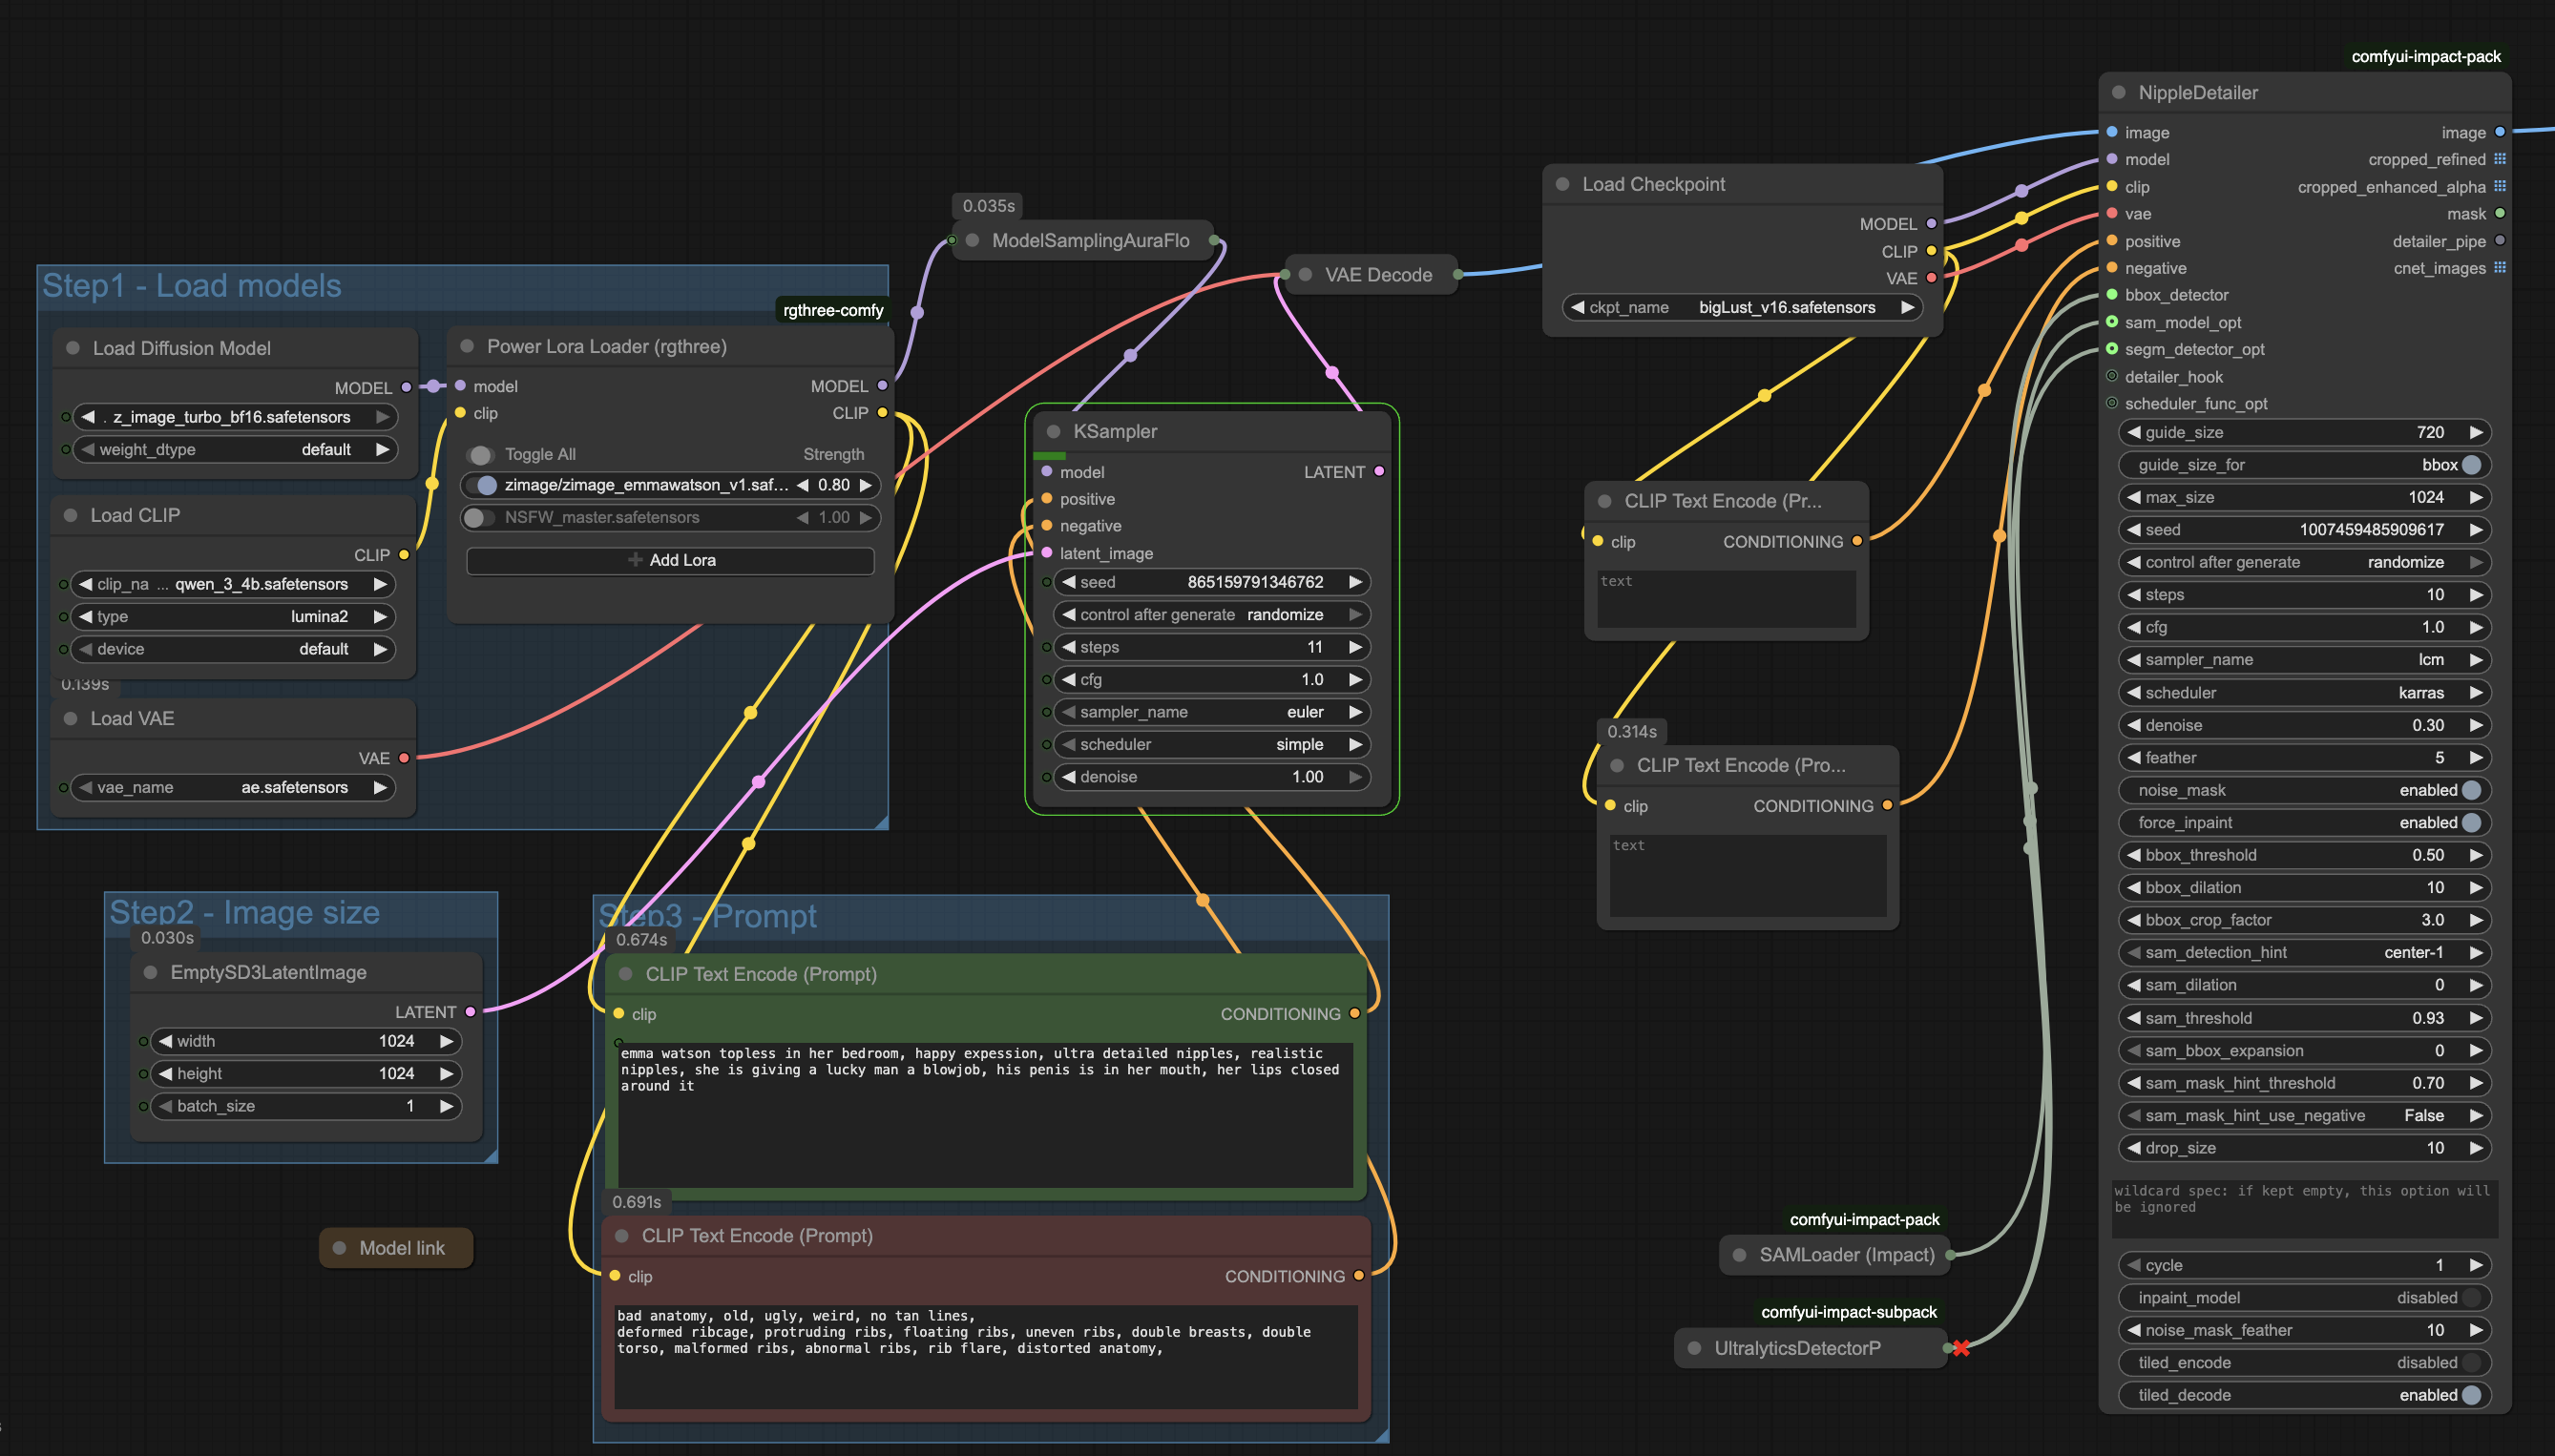Viewport: 2555px width, 1456px height.
Task: Click the VAE Decode node's collapse dot
Action: pyautogui.click(x=1305, y=274)
